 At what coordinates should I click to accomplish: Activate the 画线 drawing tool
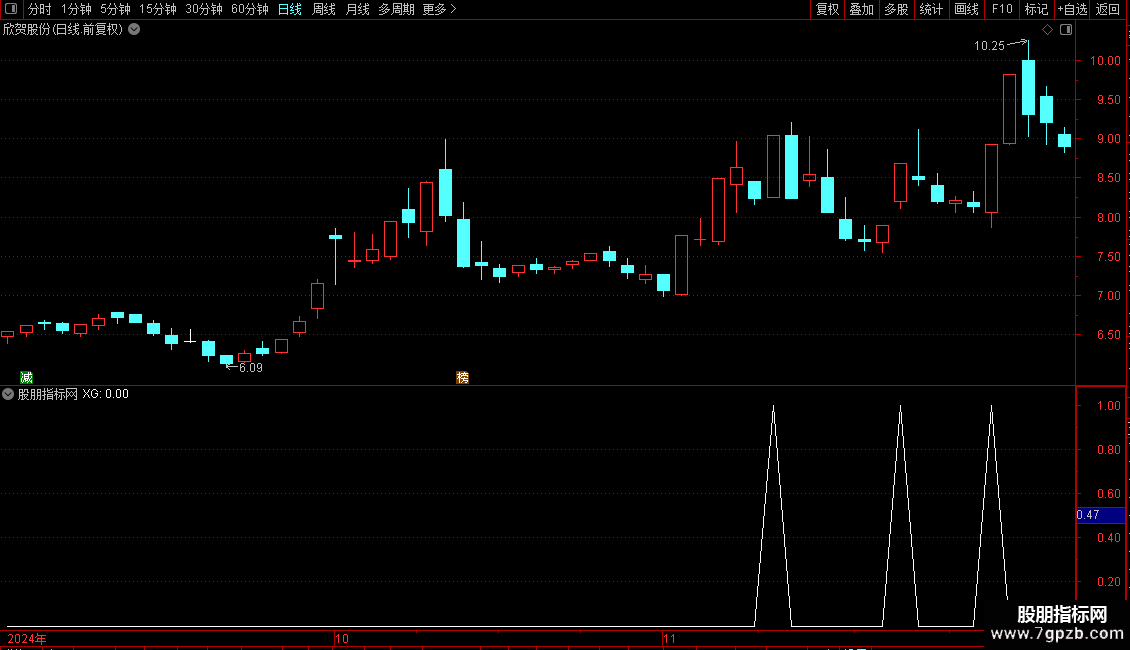[x=966, y=9]
